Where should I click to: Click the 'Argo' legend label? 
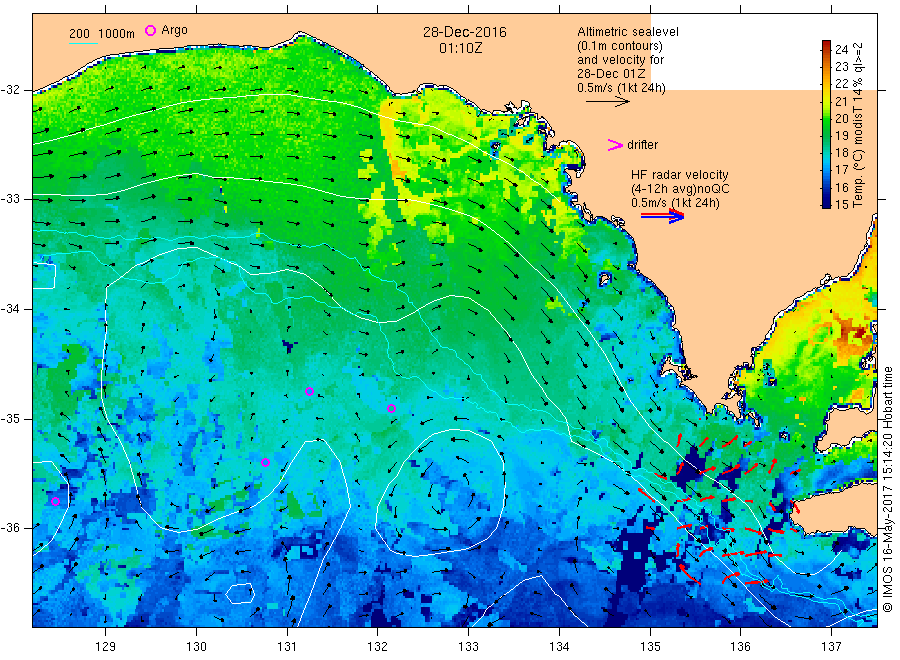pos(174,30)
